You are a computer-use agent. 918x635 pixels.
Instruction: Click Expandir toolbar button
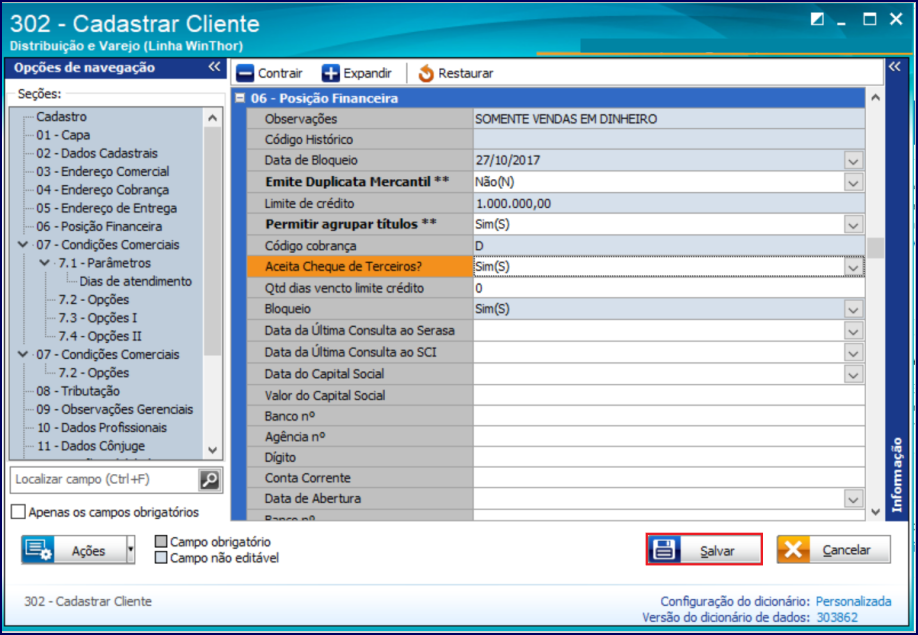point(357,74)
